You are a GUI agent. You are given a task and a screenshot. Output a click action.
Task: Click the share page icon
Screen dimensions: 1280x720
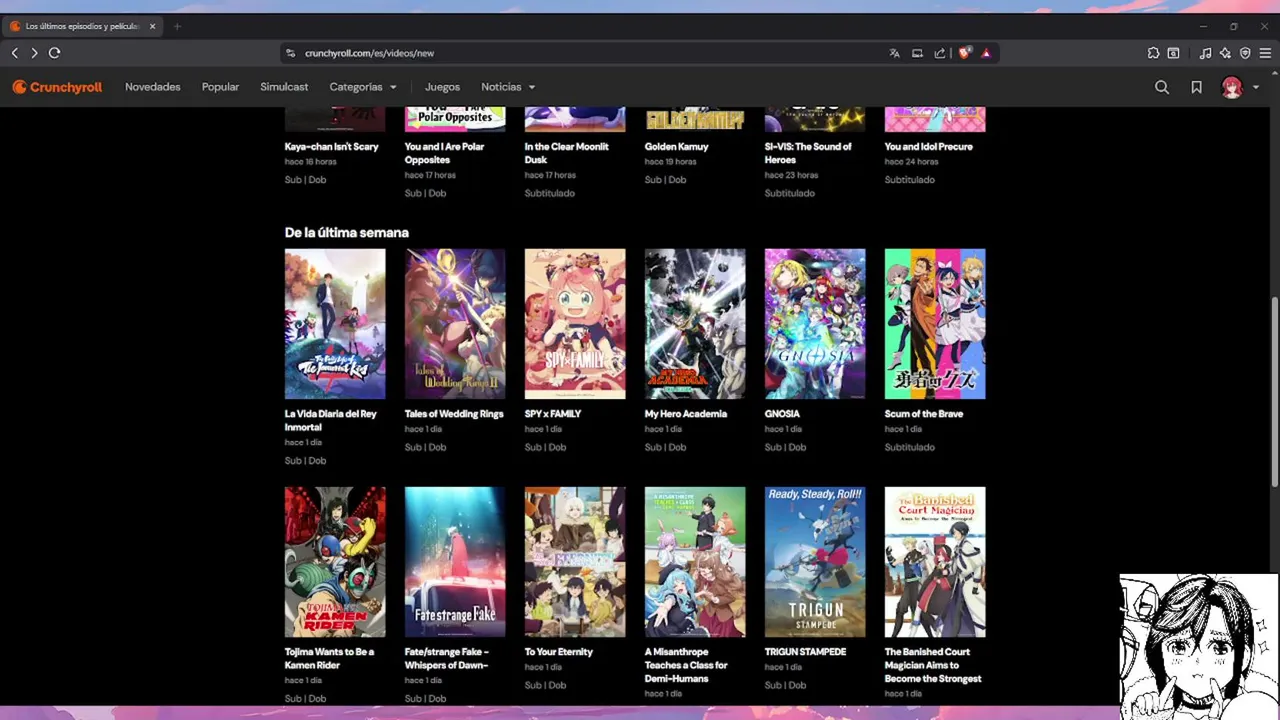940,53
